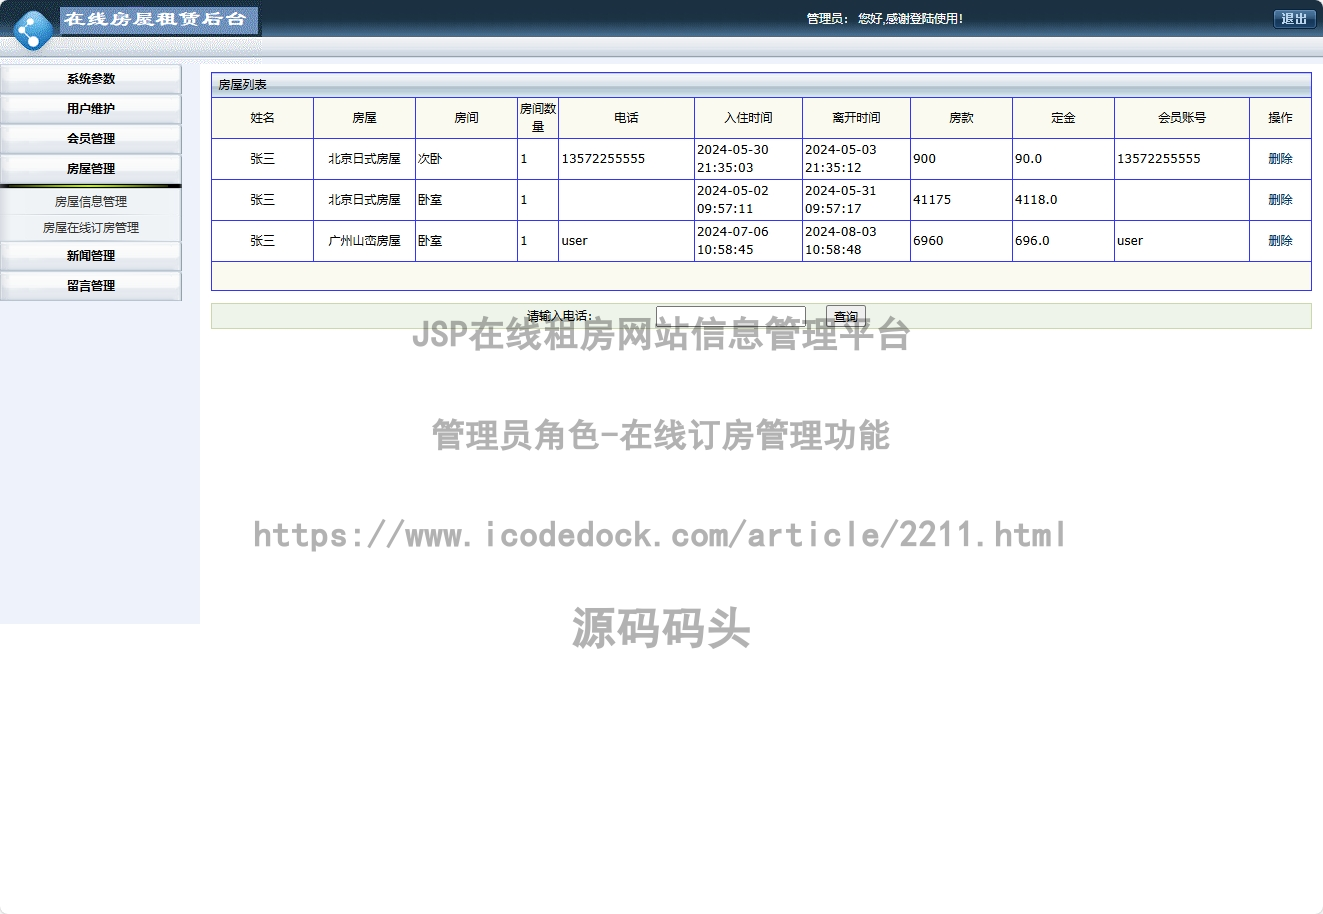Focus the phone number search field
Screen dimensions: 1323x914
coord(731,316)
